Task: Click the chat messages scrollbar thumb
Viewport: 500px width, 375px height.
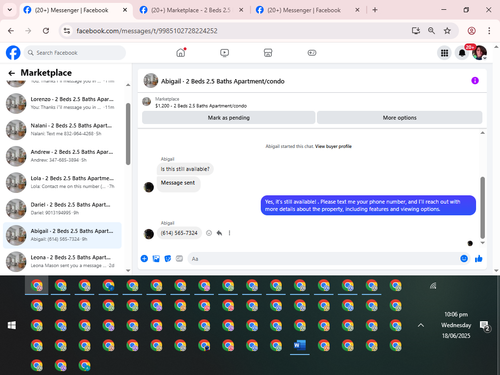Action: pos(482,208)
